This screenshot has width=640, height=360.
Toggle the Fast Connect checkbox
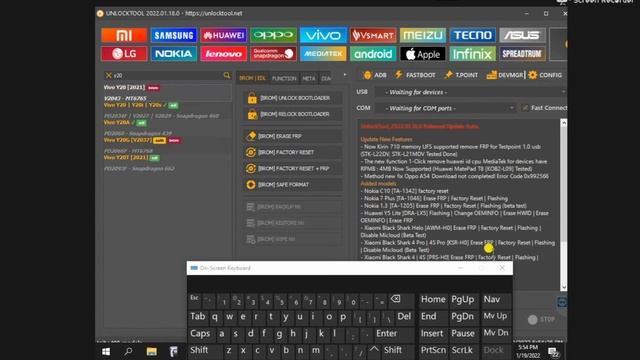tap(525, 108)
